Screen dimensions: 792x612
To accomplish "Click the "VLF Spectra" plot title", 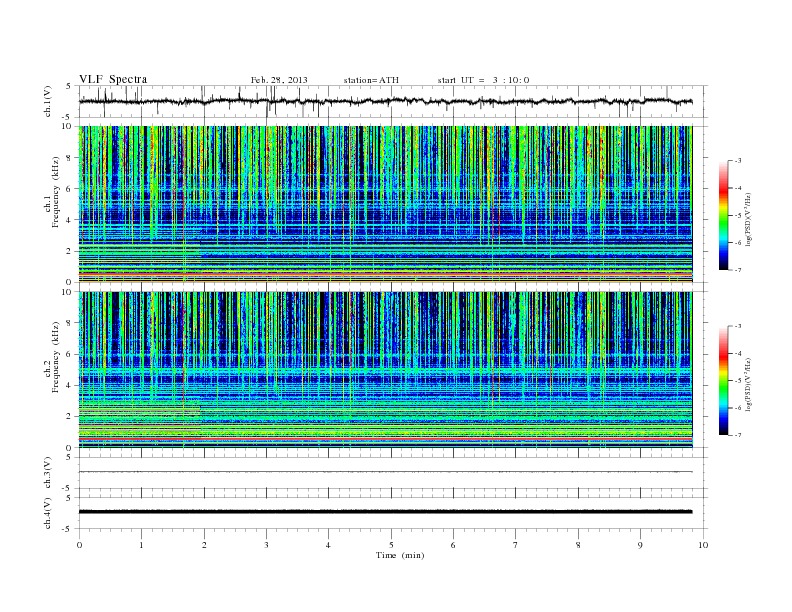I will 113,79.
